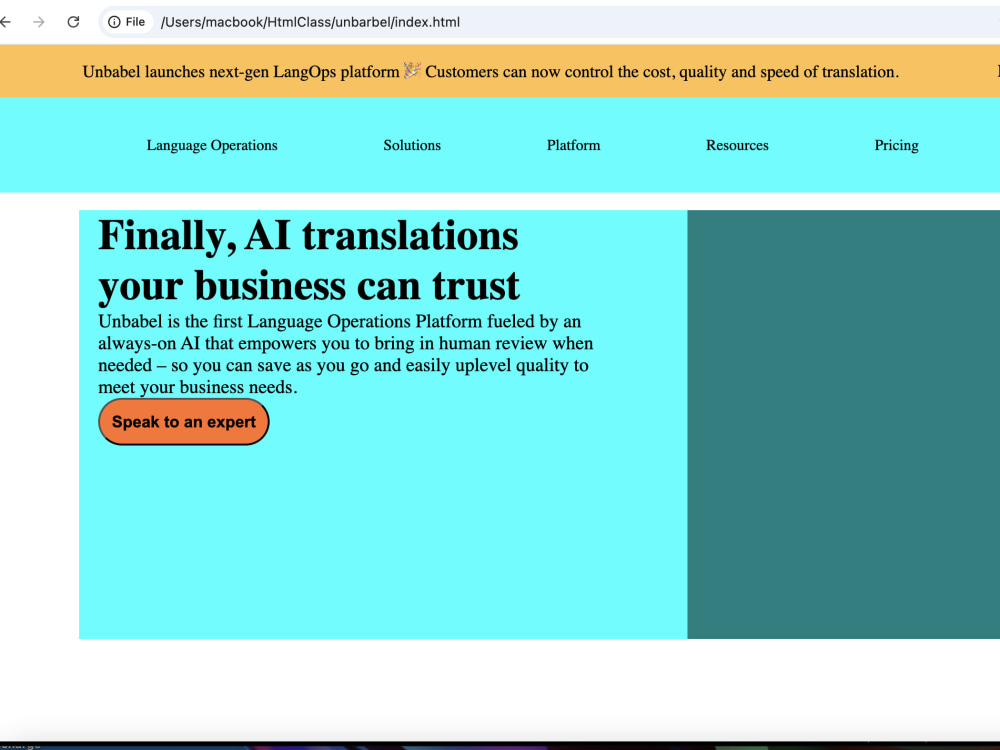This screenshot has height=750, width=1000.
Task: Open the Language Operations nav item
Action: pos(212,145)
